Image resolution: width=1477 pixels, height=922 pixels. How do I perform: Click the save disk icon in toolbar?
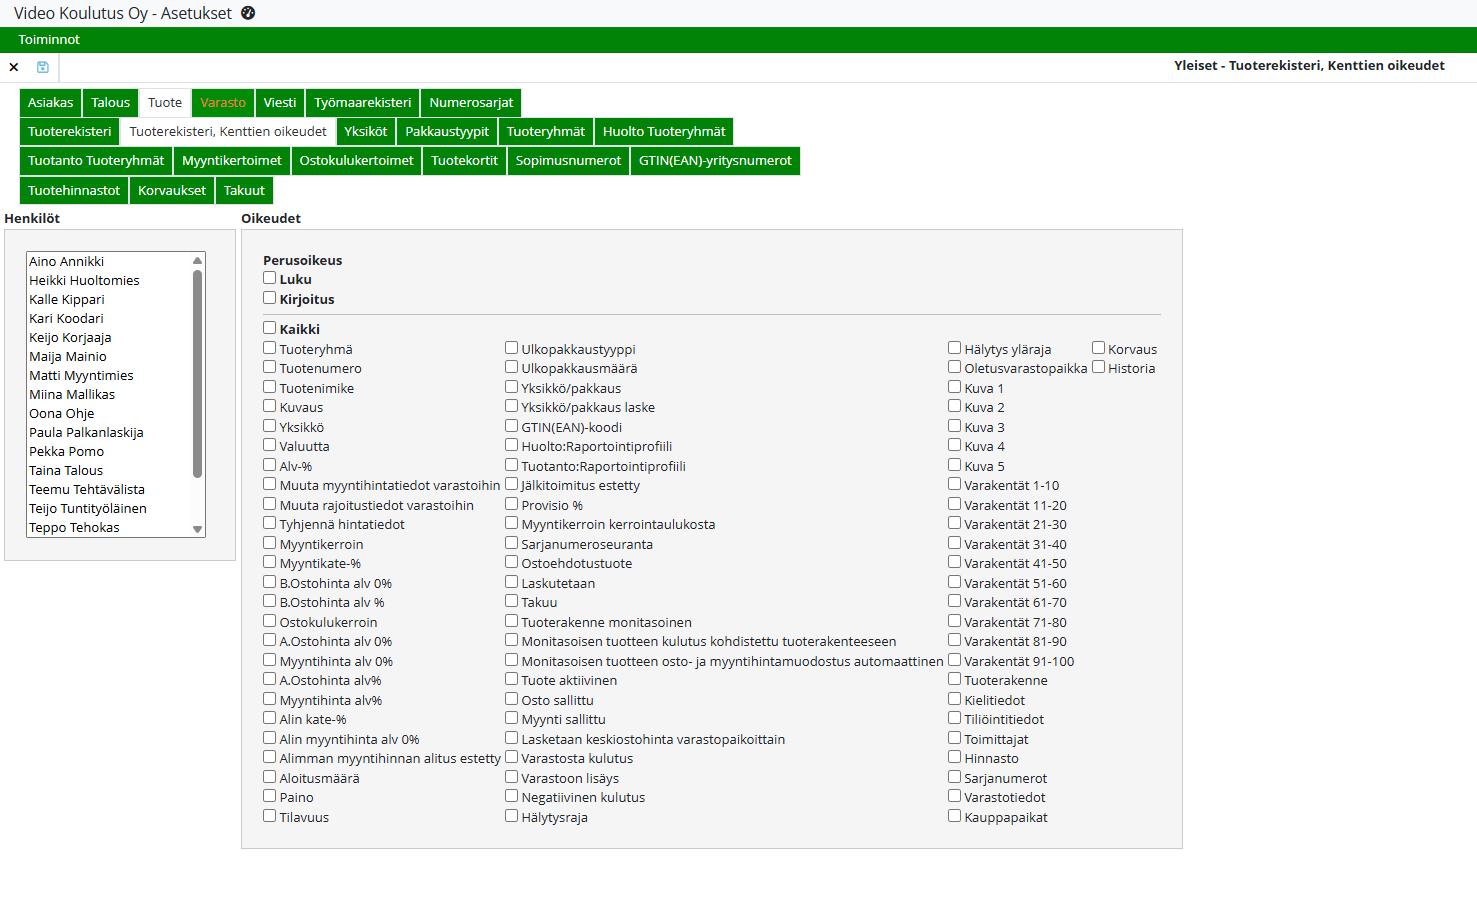[x=43, y=67]
